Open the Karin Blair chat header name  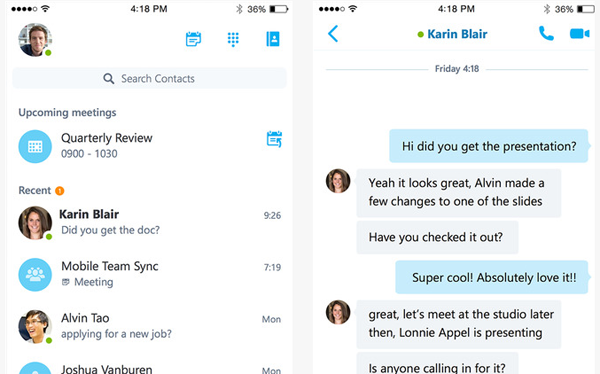[457, 34]
